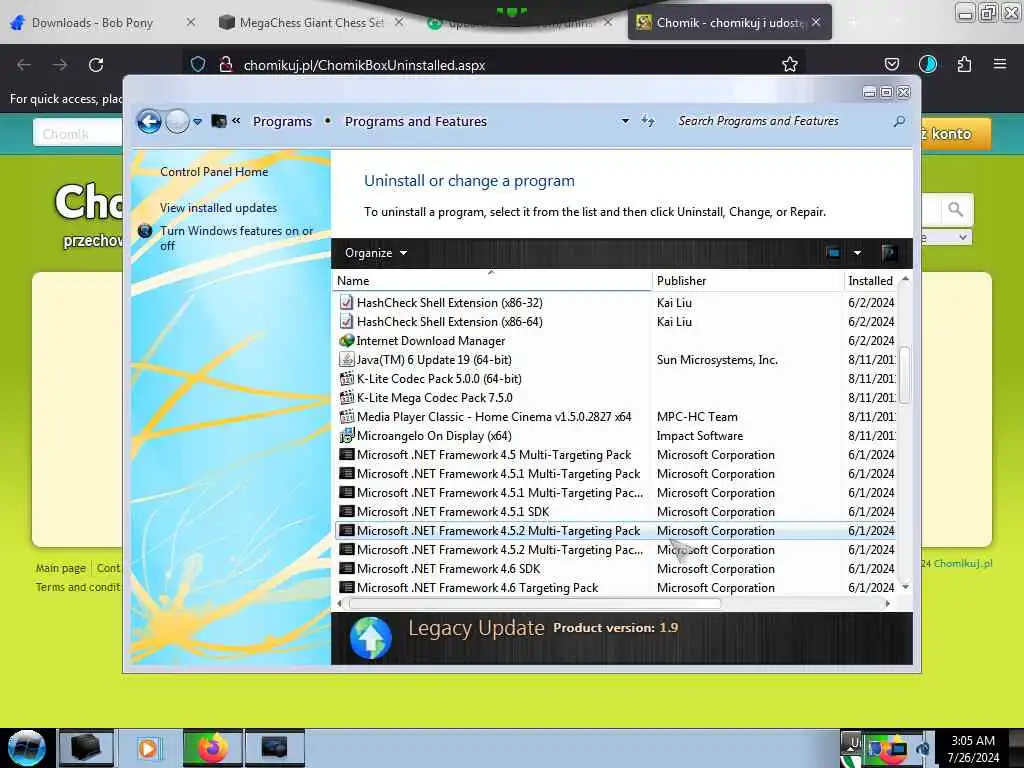Open the media player taskbar icon

pos(148,748)
